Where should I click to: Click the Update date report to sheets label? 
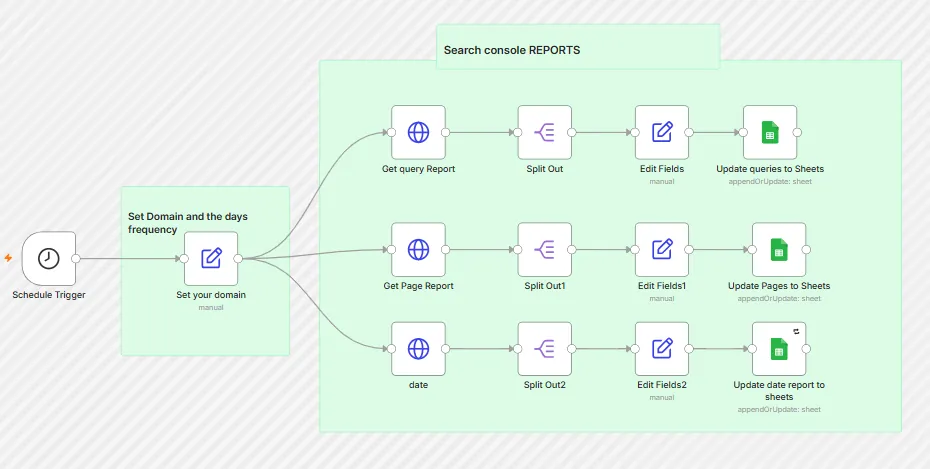tap(779, 391)
